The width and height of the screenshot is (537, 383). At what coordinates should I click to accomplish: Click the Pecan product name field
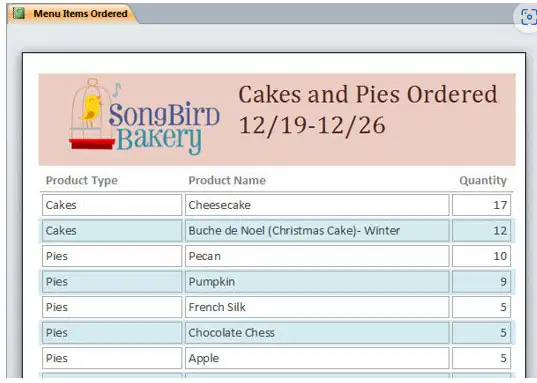pyautogui.click(x=317, y=256)
